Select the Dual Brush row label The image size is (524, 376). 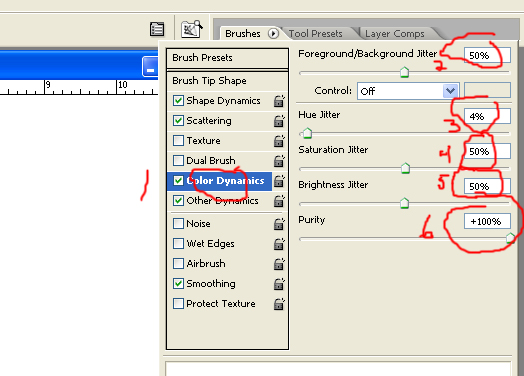tap(211, 161)
